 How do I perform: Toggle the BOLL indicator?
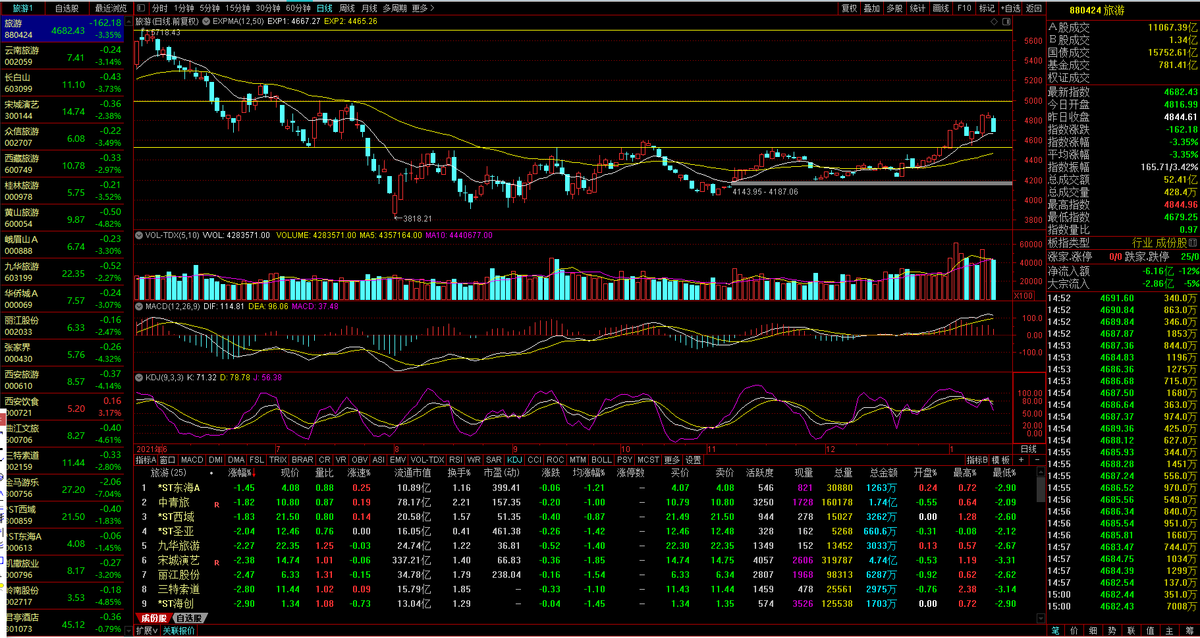tap(602, 460)
